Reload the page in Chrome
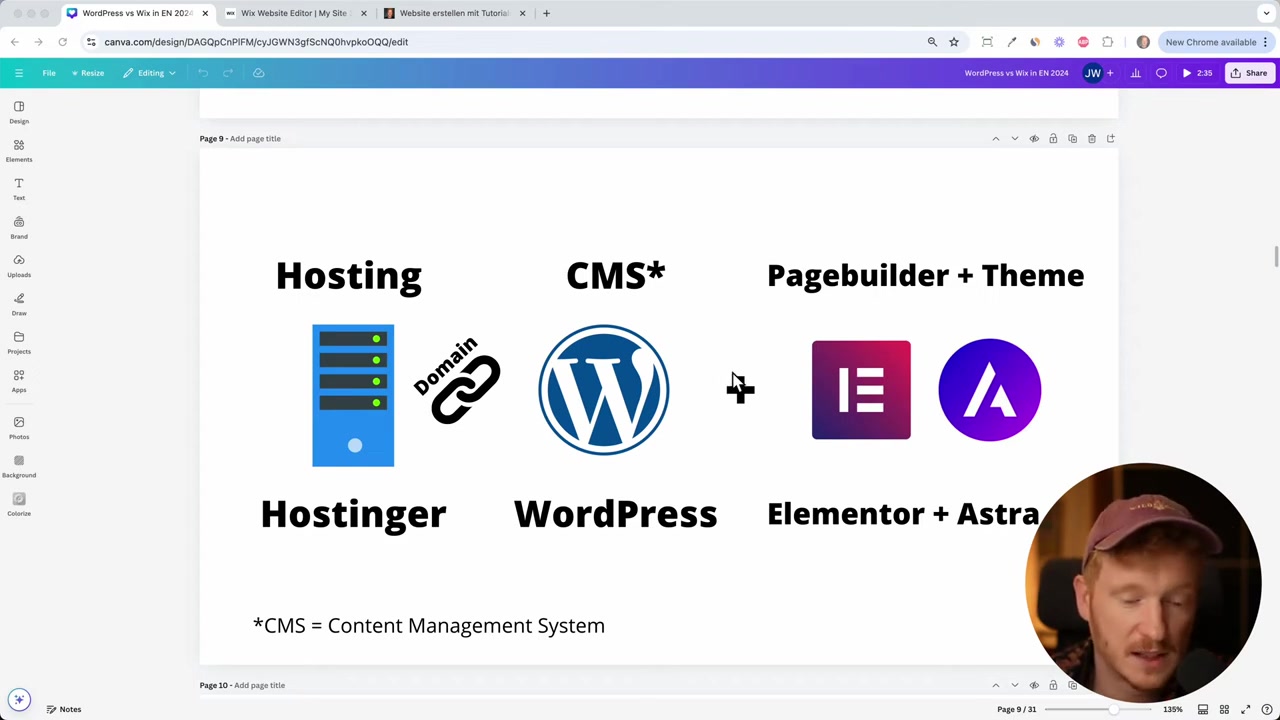 pyautogui.click(x=62, y=42)
